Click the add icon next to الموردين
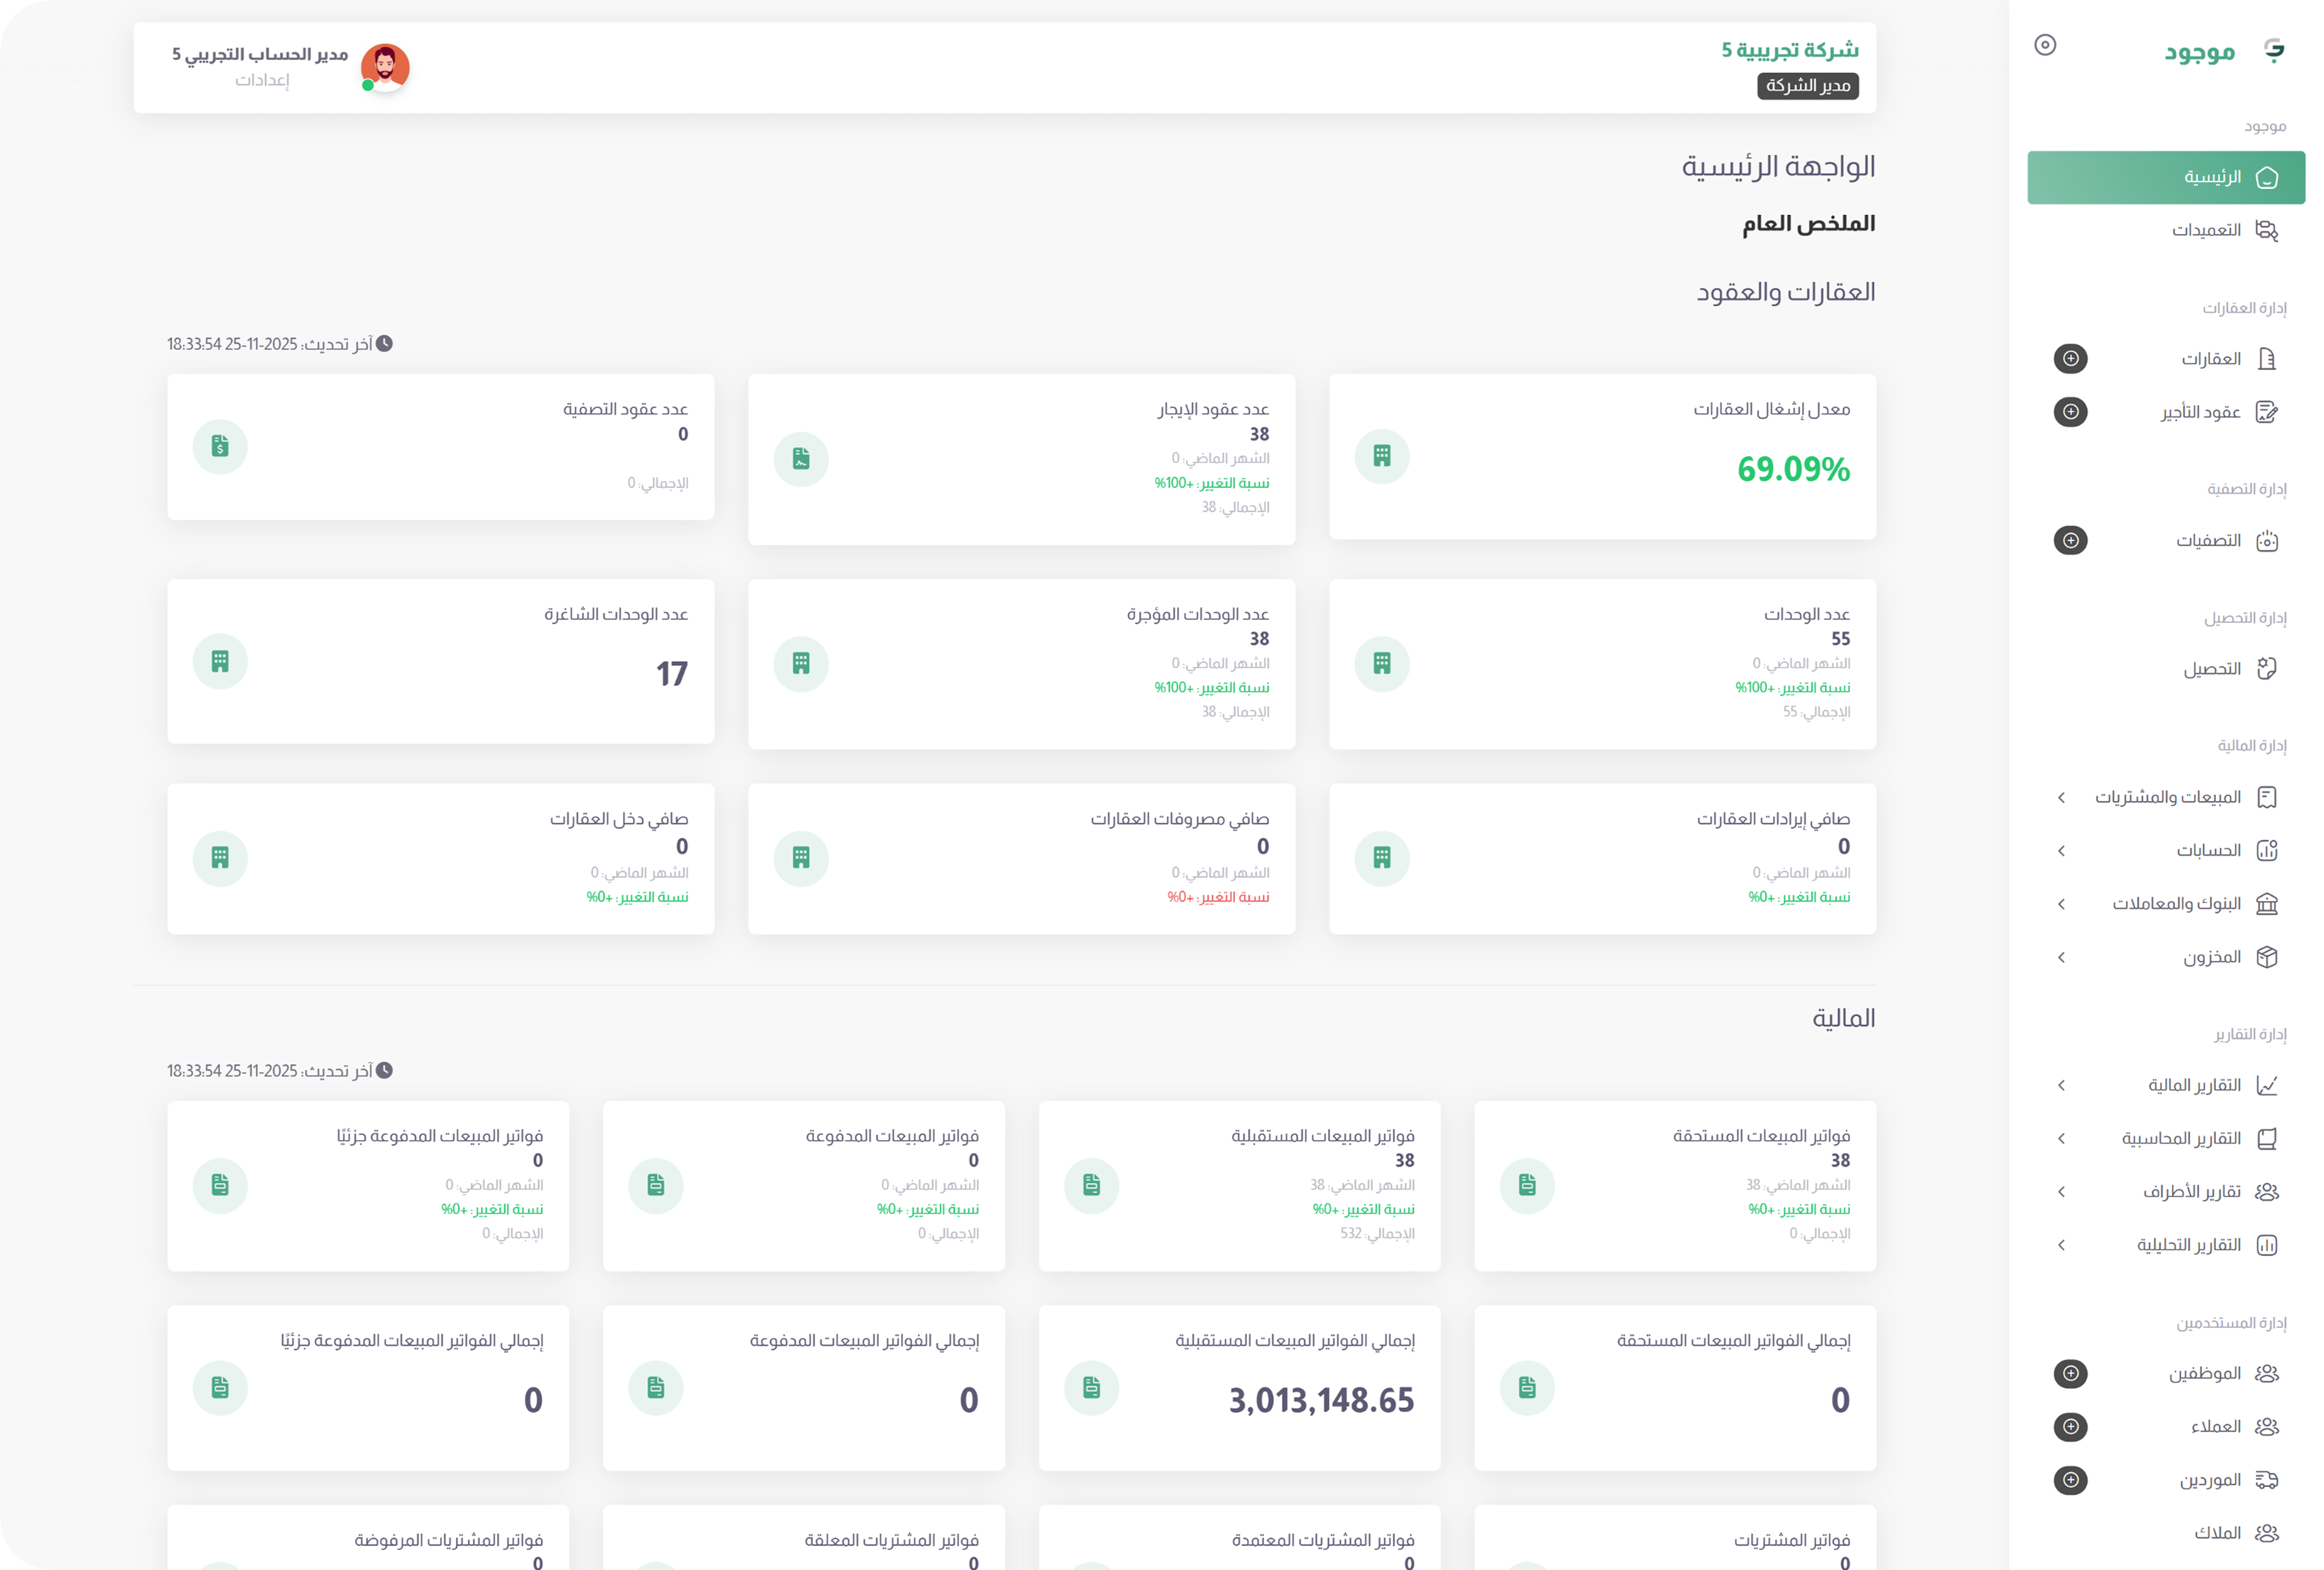Viewport: 2324px width, 1570px height. pos(2071,1480)
